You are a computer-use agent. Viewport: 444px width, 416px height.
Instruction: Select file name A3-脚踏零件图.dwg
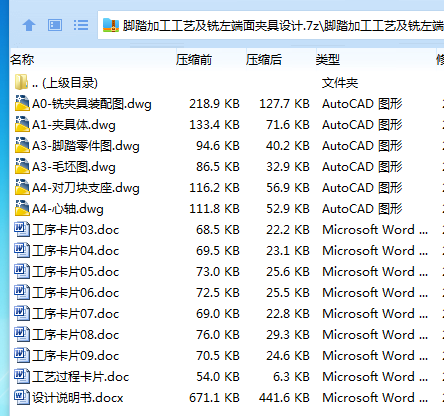tap(86, 146)
